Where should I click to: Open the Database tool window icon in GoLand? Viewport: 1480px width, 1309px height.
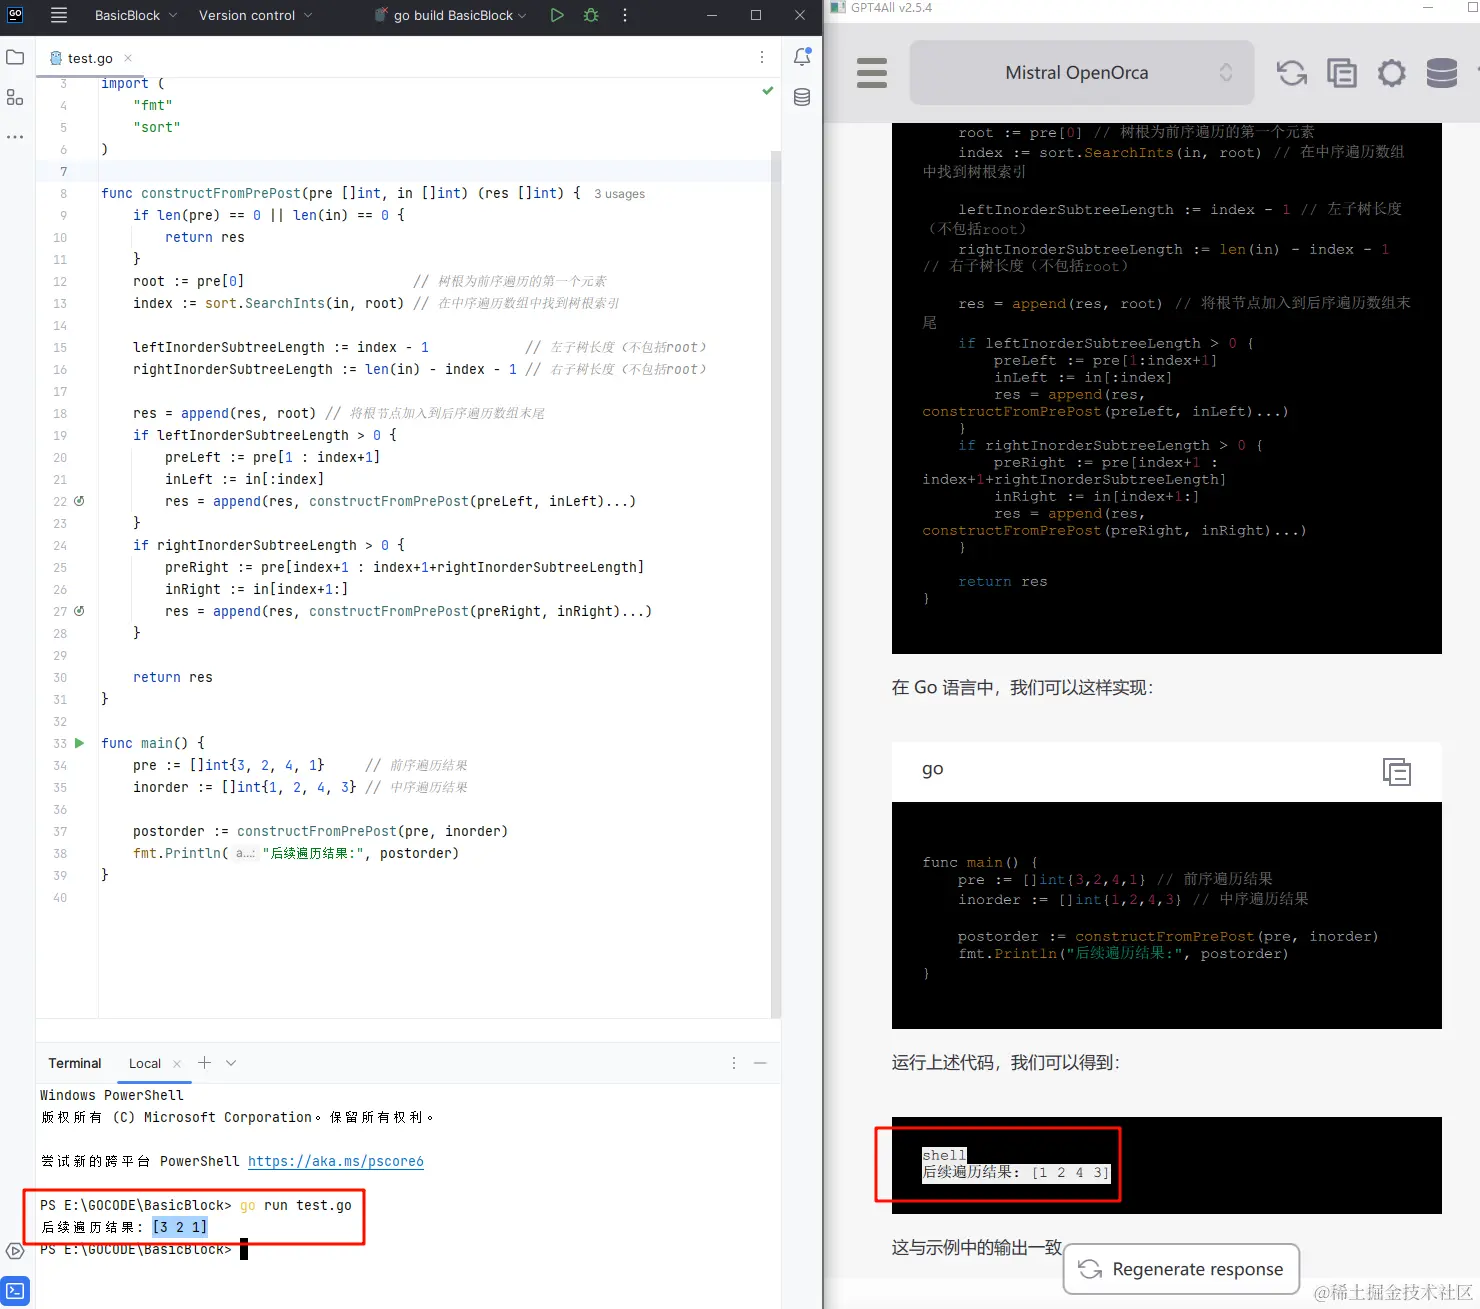(802, 97)
